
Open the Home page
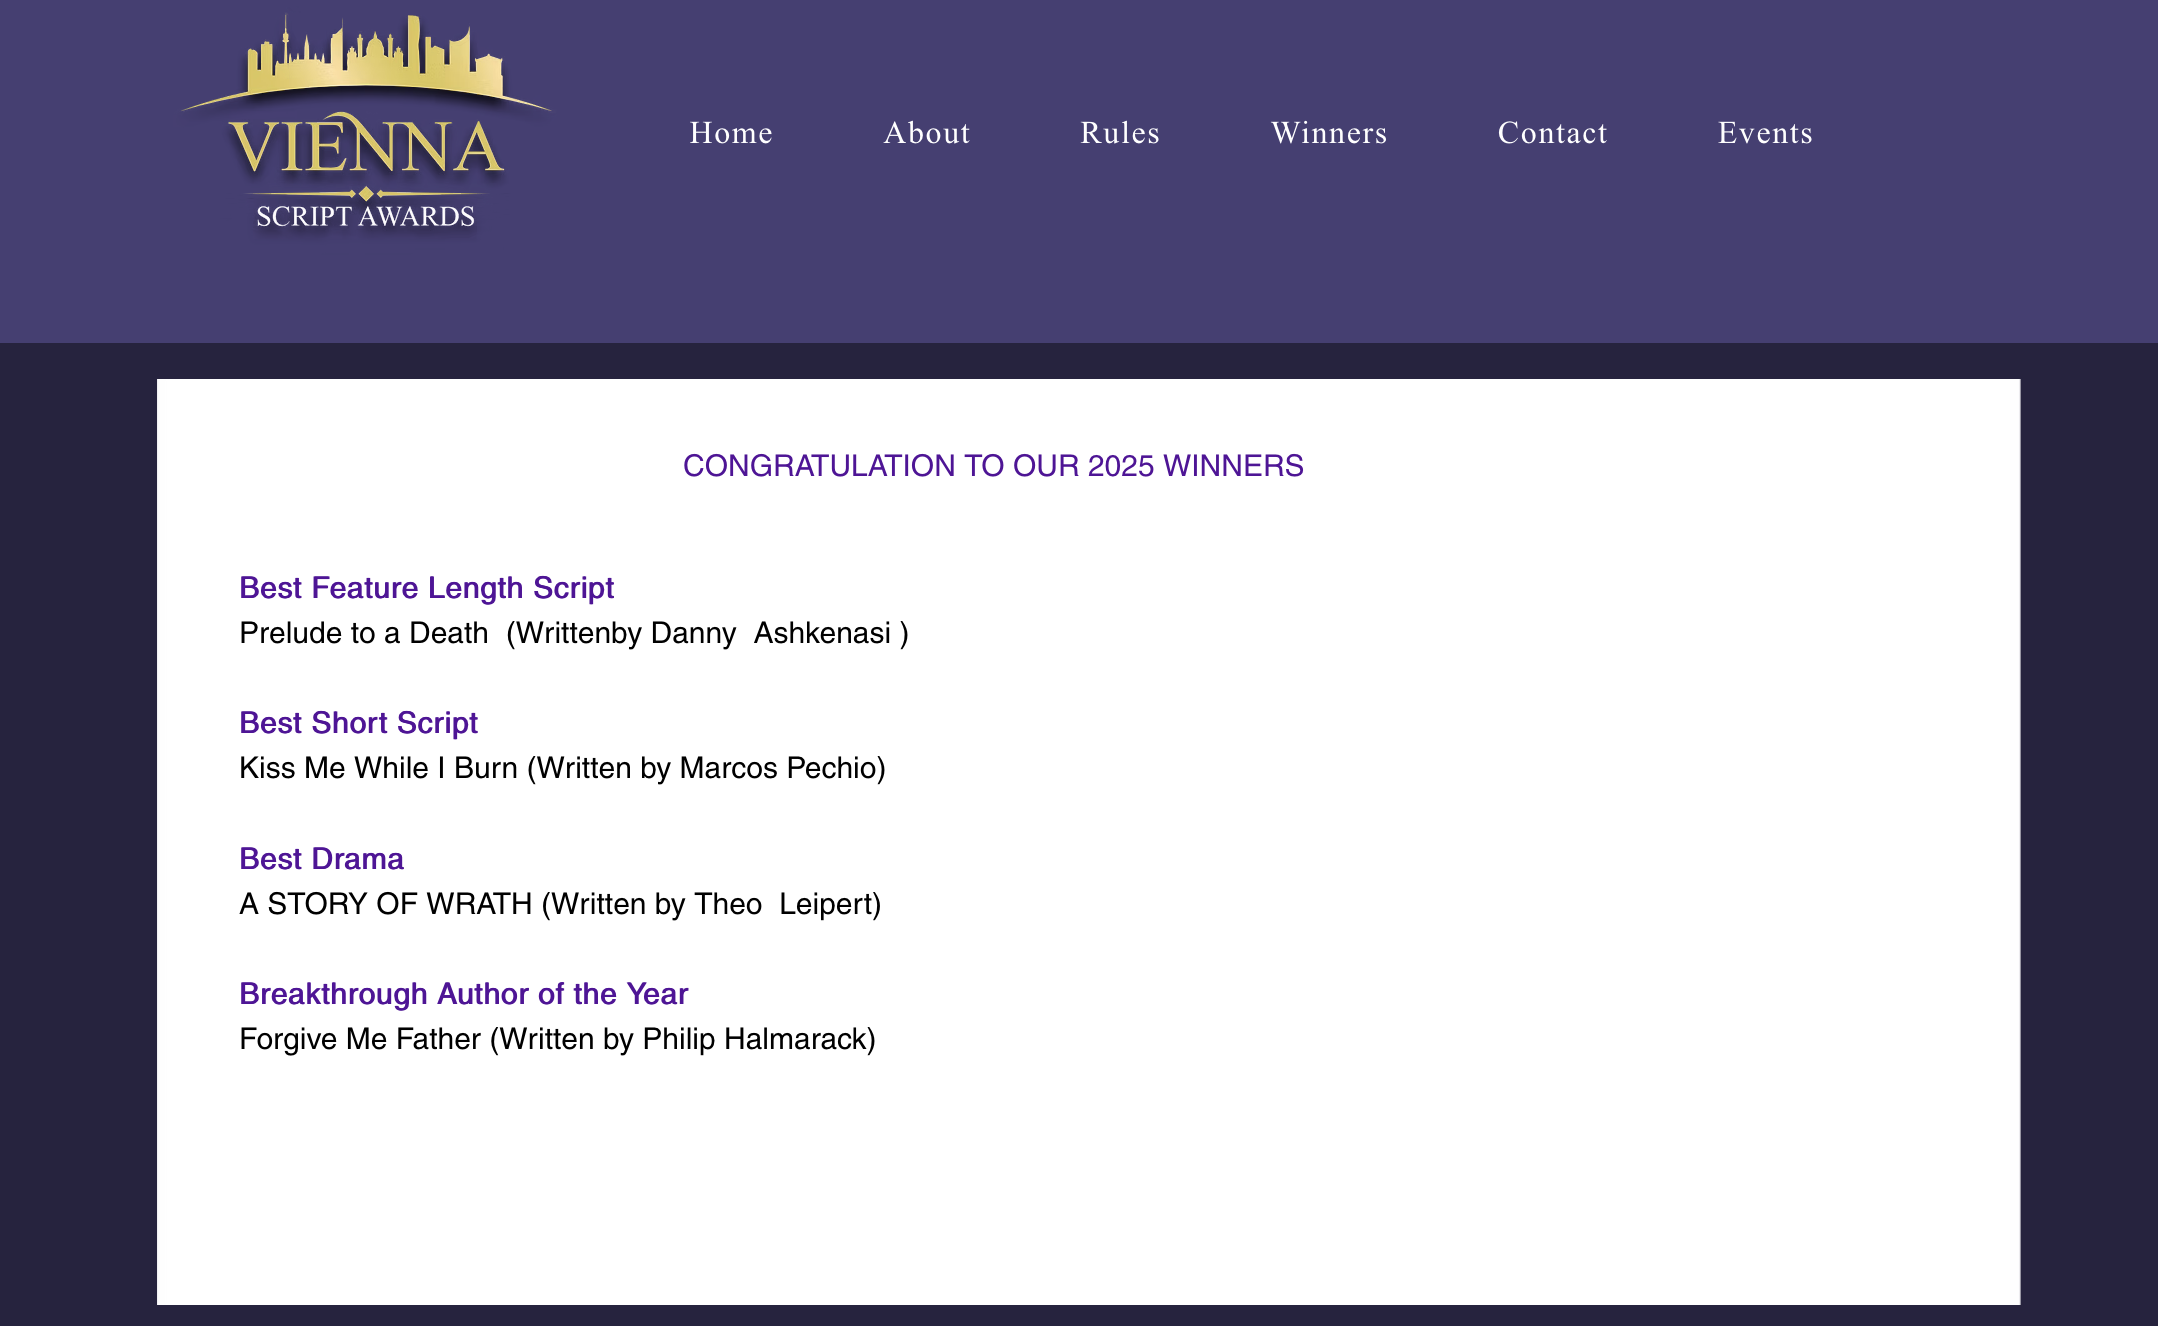tap(731, 133)
